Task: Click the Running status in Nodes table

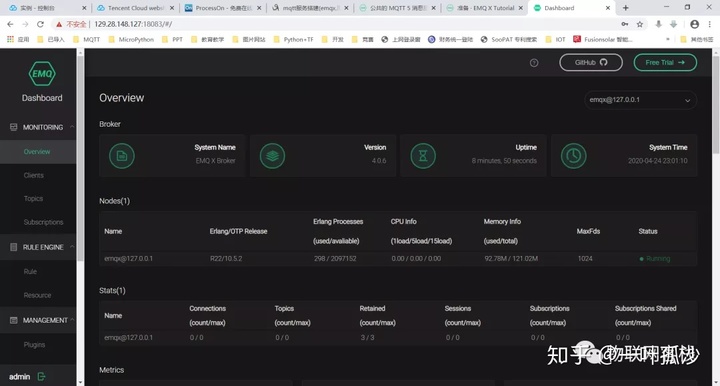Action: 655,259
